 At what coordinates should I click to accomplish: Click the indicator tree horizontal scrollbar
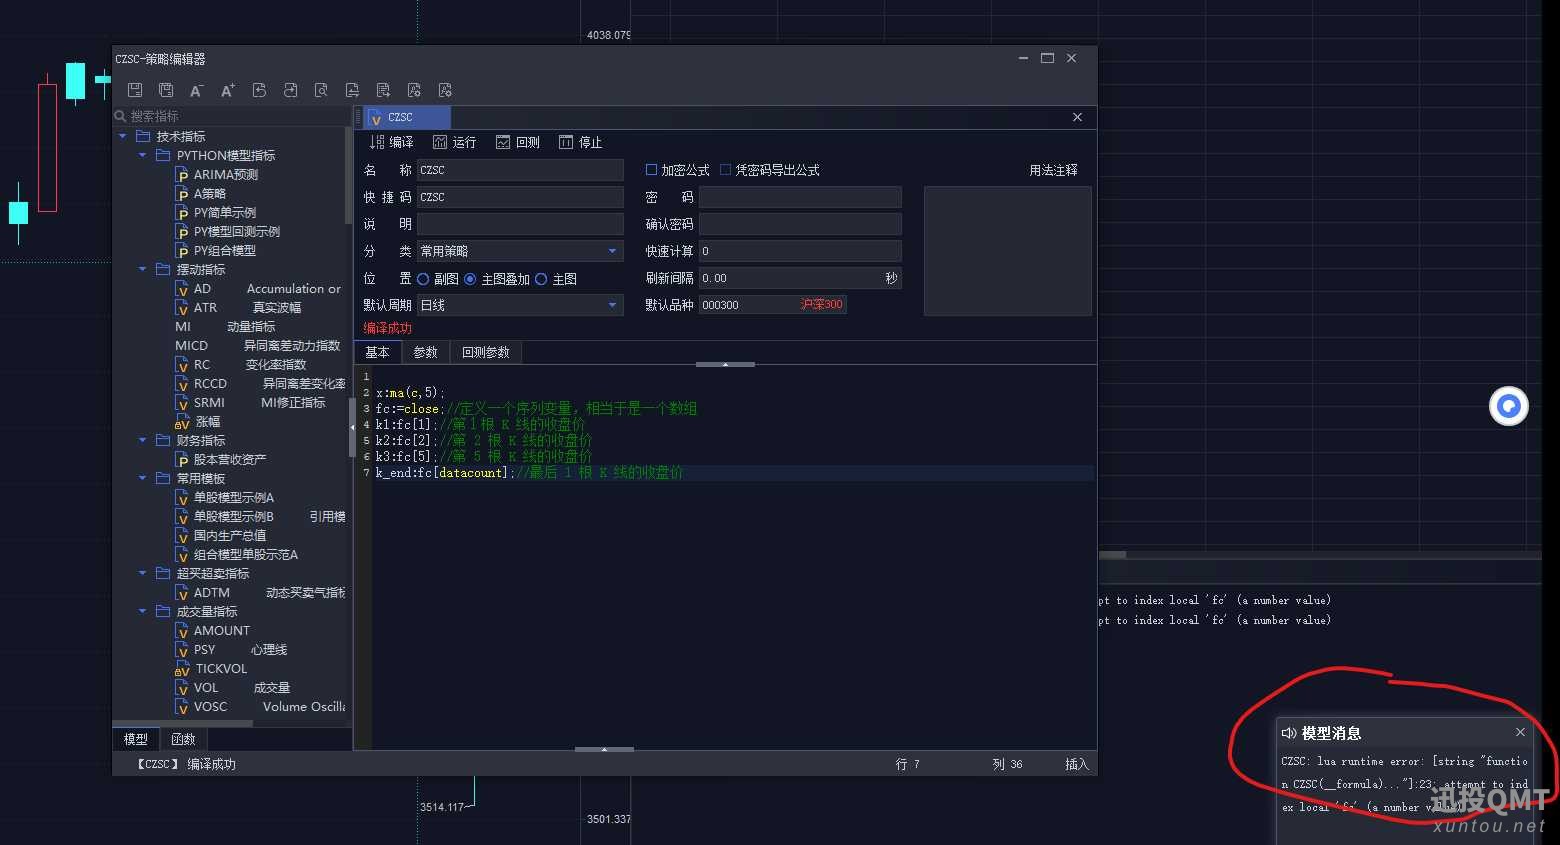pyautogui.click(x=183, y=722)
